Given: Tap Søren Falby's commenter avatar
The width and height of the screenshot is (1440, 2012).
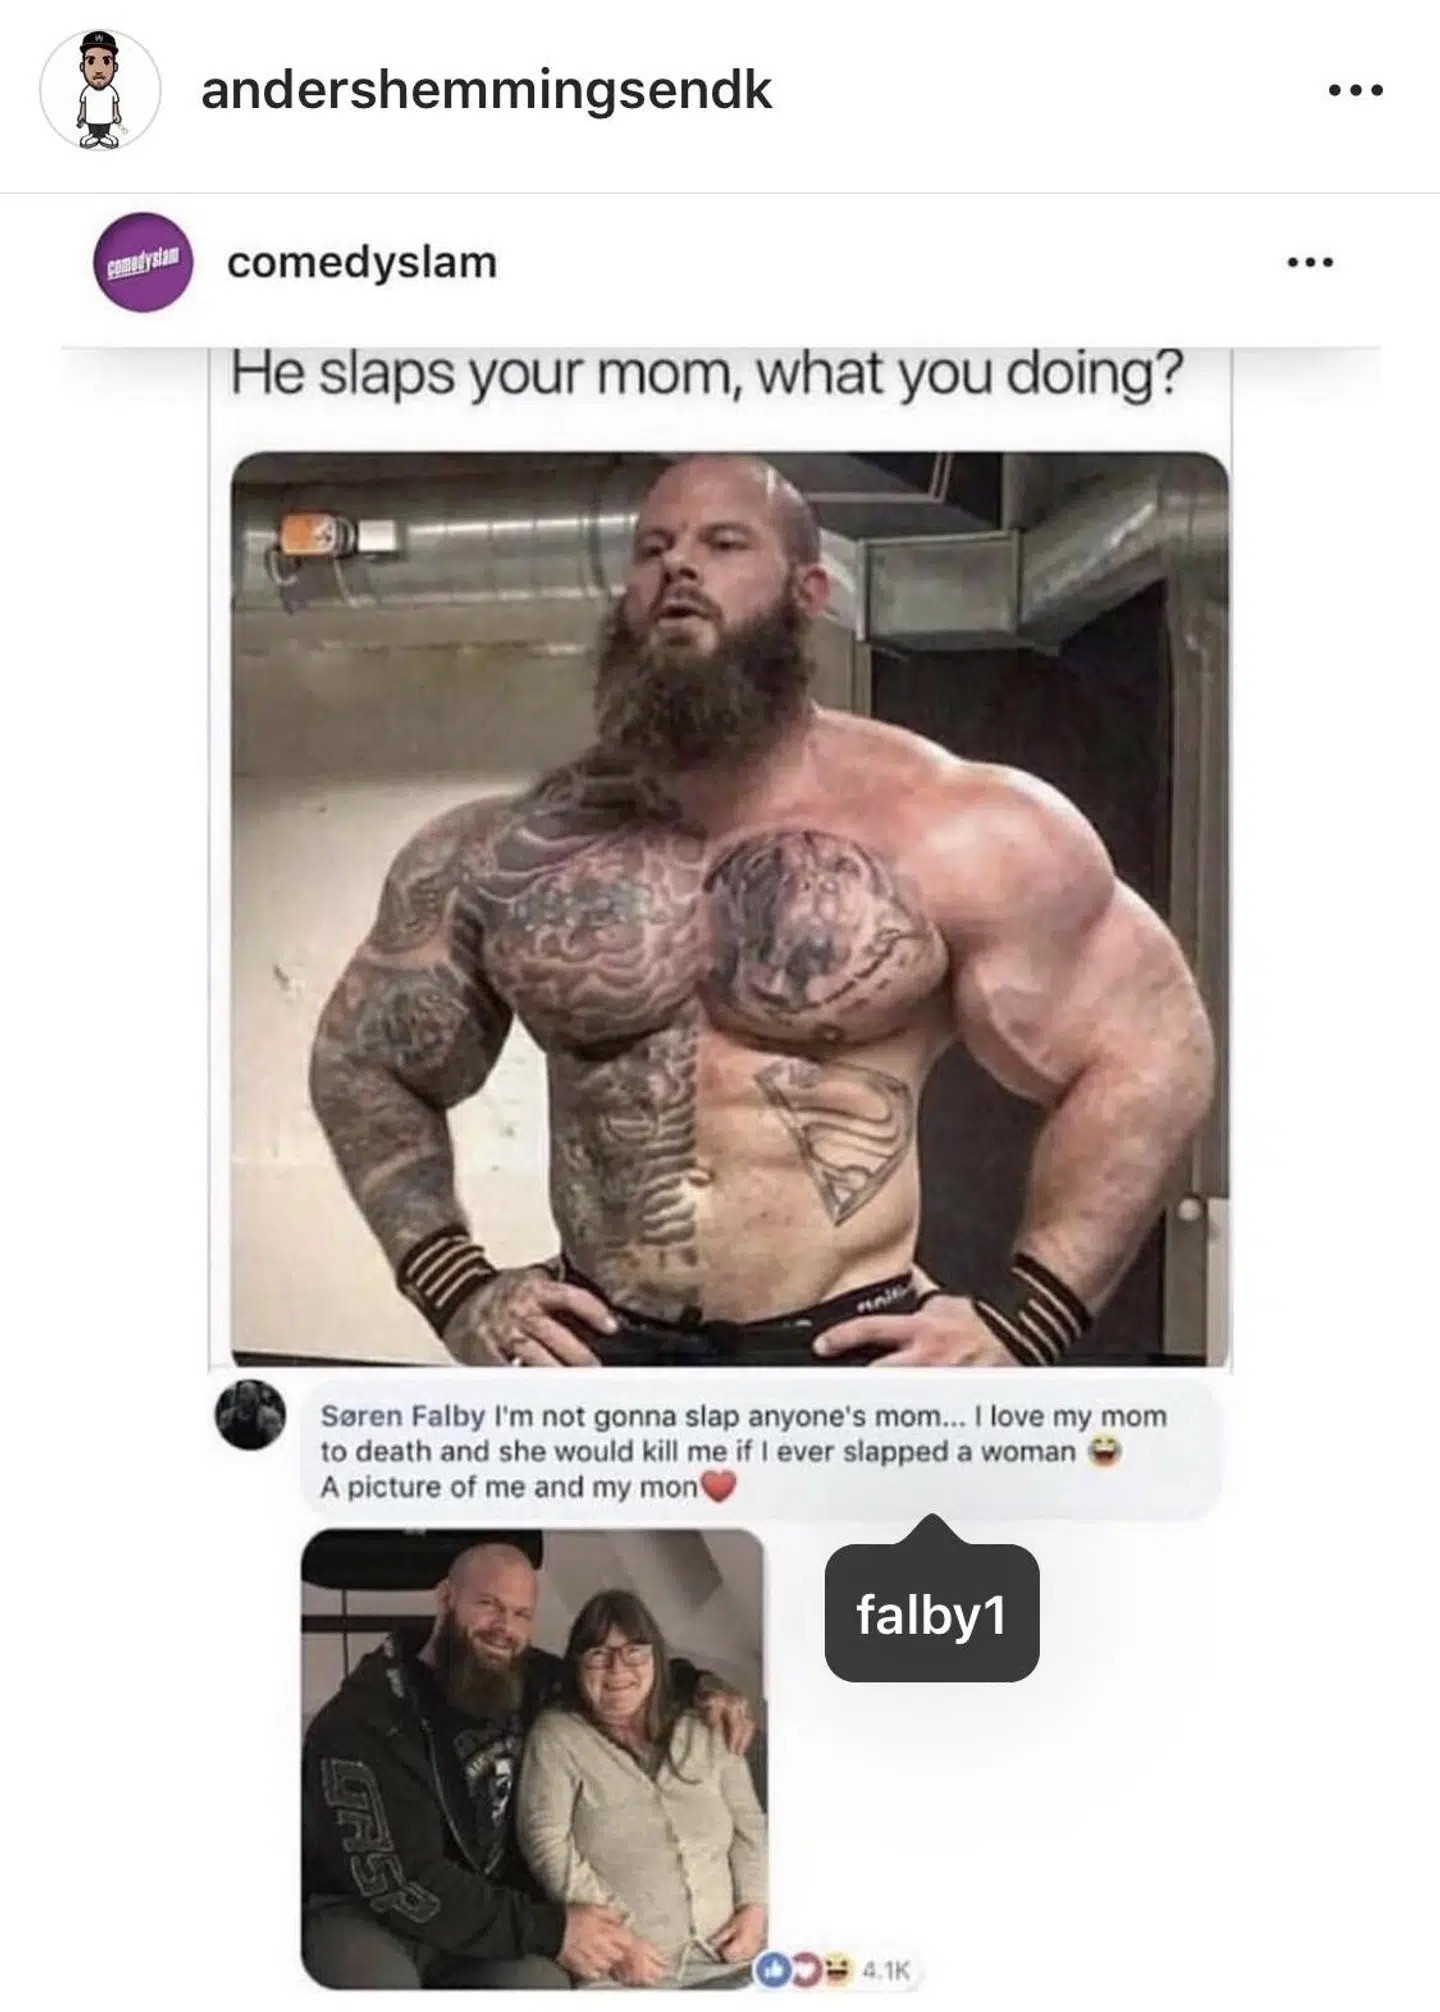Looking at the screenshot, I should click(x=250, y=1415).
